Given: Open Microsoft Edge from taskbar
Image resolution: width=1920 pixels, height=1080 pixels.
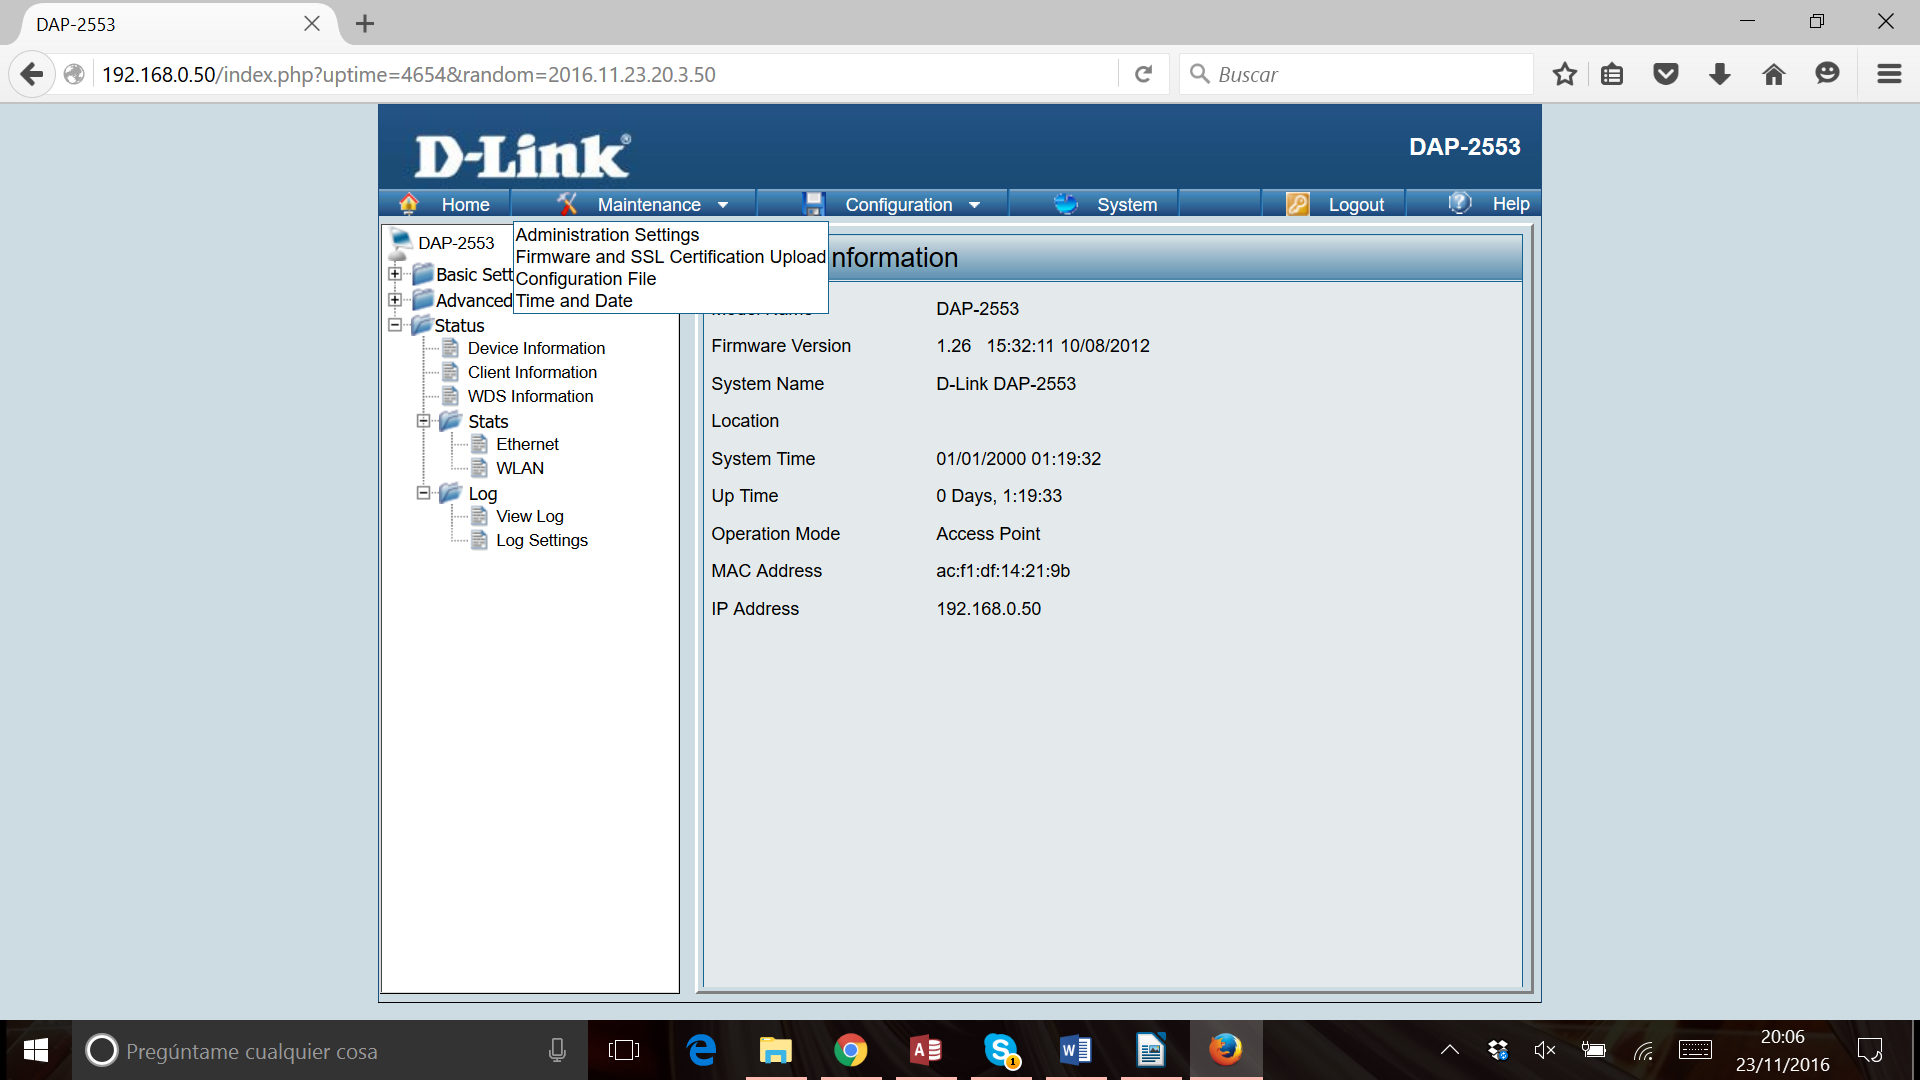Looking at the screenshot, I should click(x=701, y=1050).
